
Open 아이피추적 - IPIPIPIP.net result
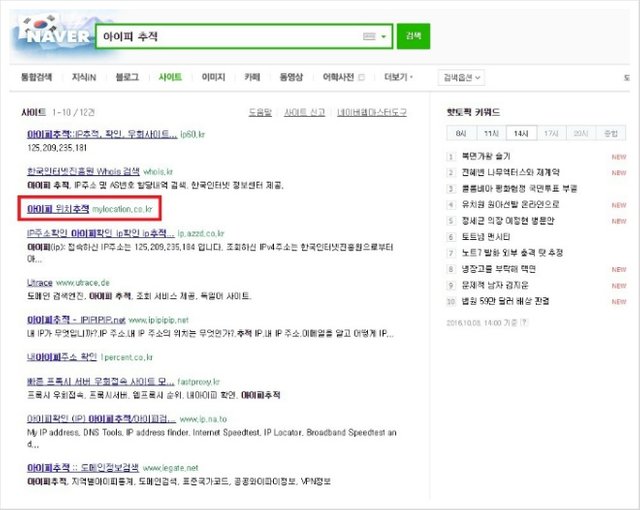point(76,319)
